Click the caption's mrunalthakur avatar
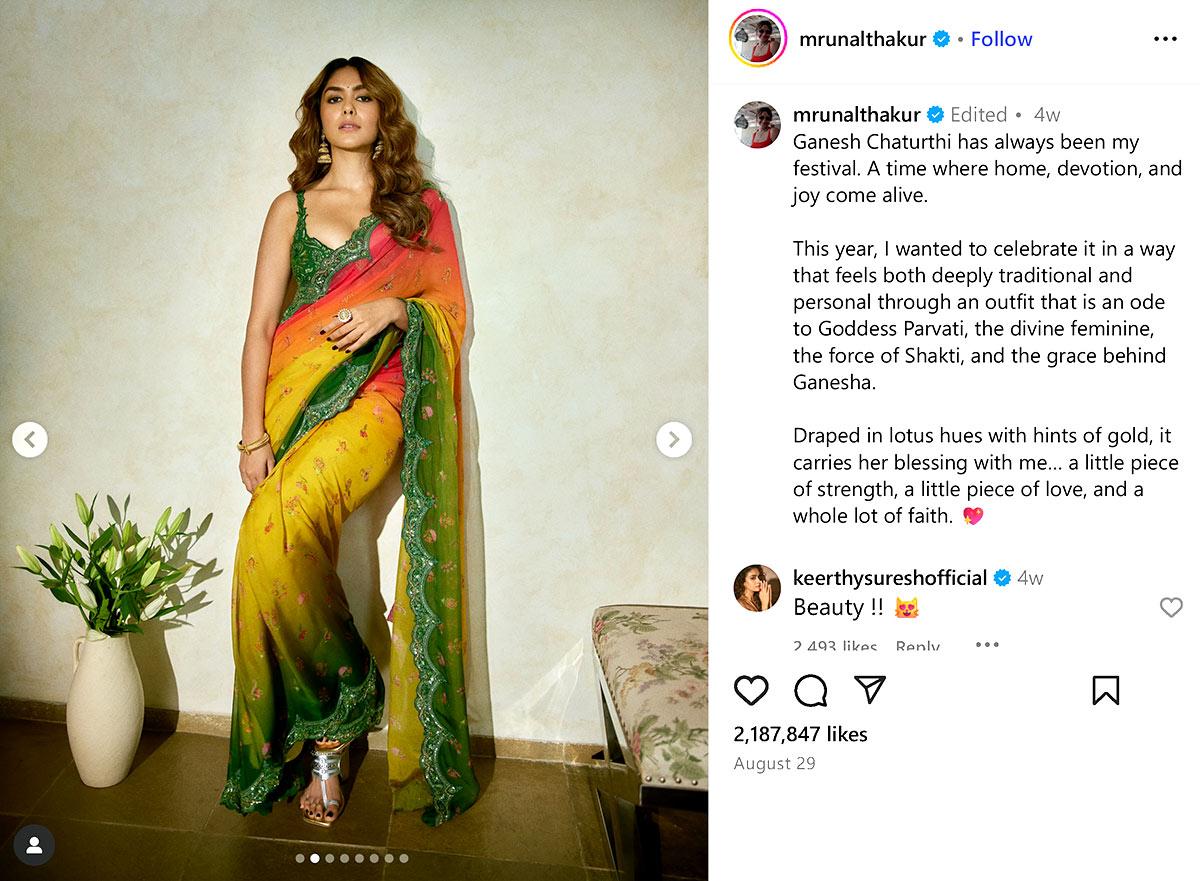 (x=757, y=124)
